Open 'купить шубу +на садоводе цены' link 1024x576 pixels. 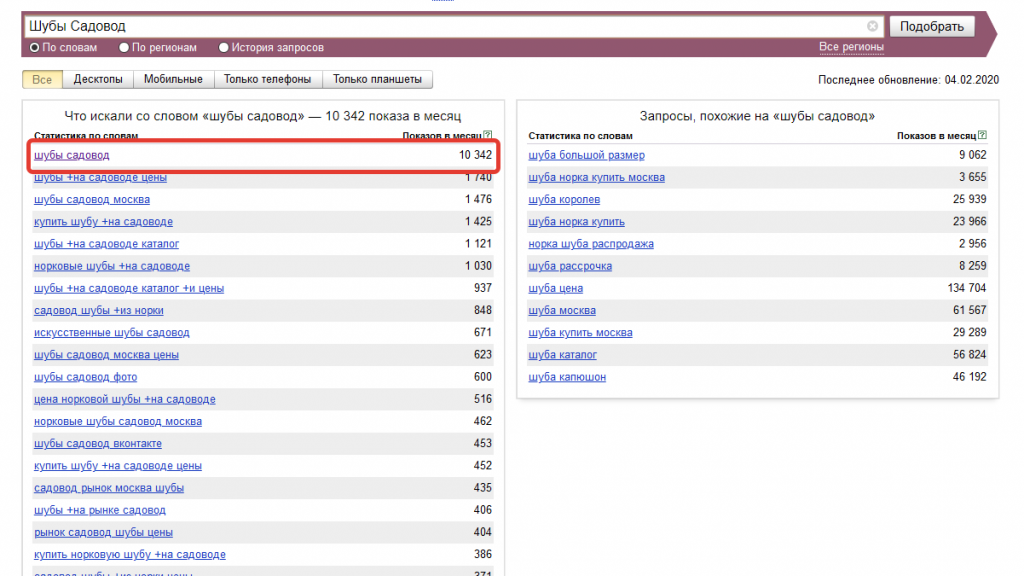pyautogui.click(x=118, y=466)
